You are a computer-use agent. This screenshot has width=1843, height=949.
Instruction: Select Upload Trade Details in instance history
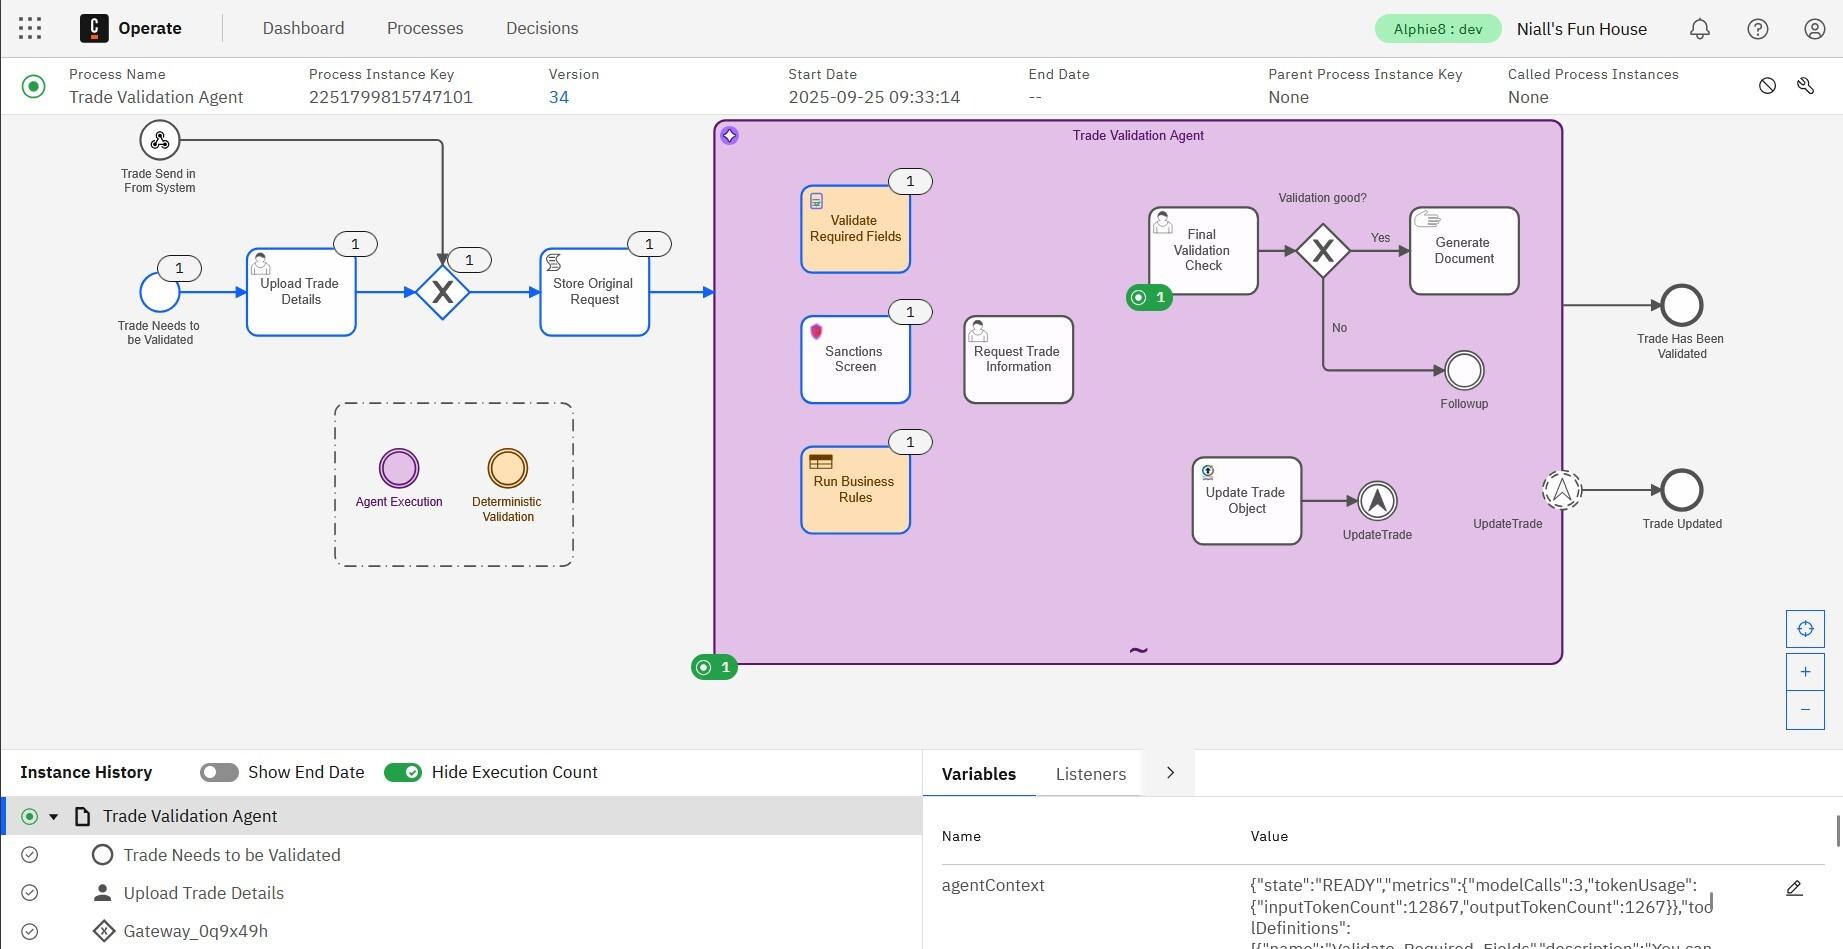click(203, 893)
